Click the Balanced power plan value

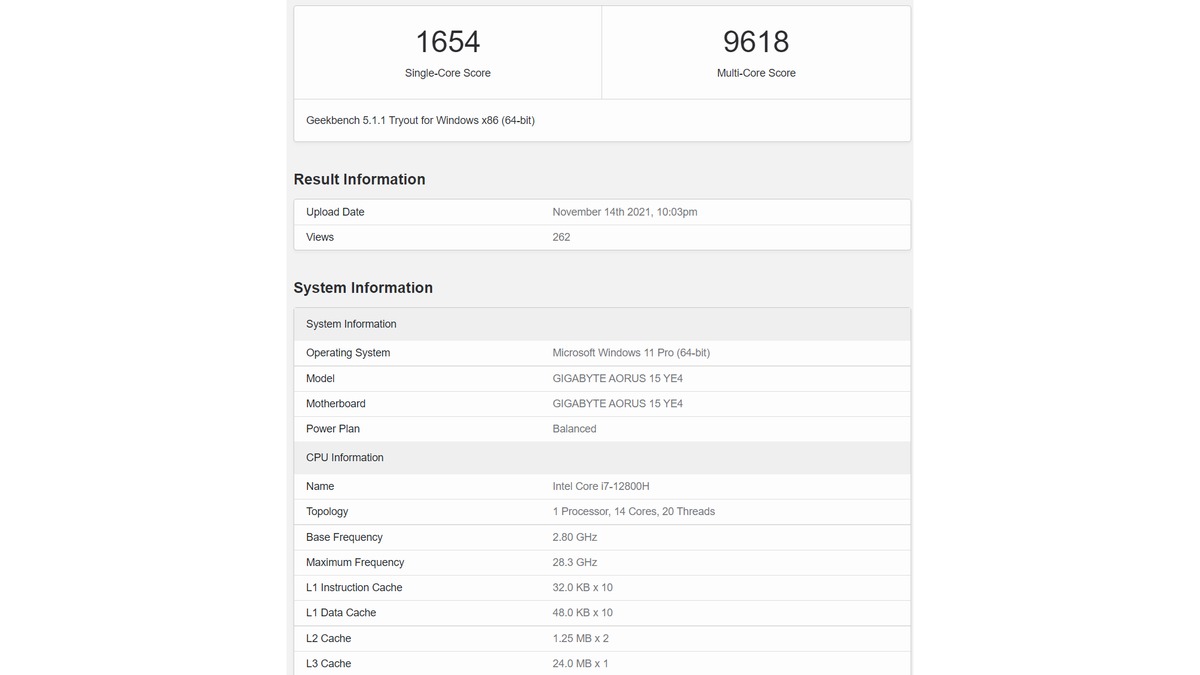(x=574, y=428)
